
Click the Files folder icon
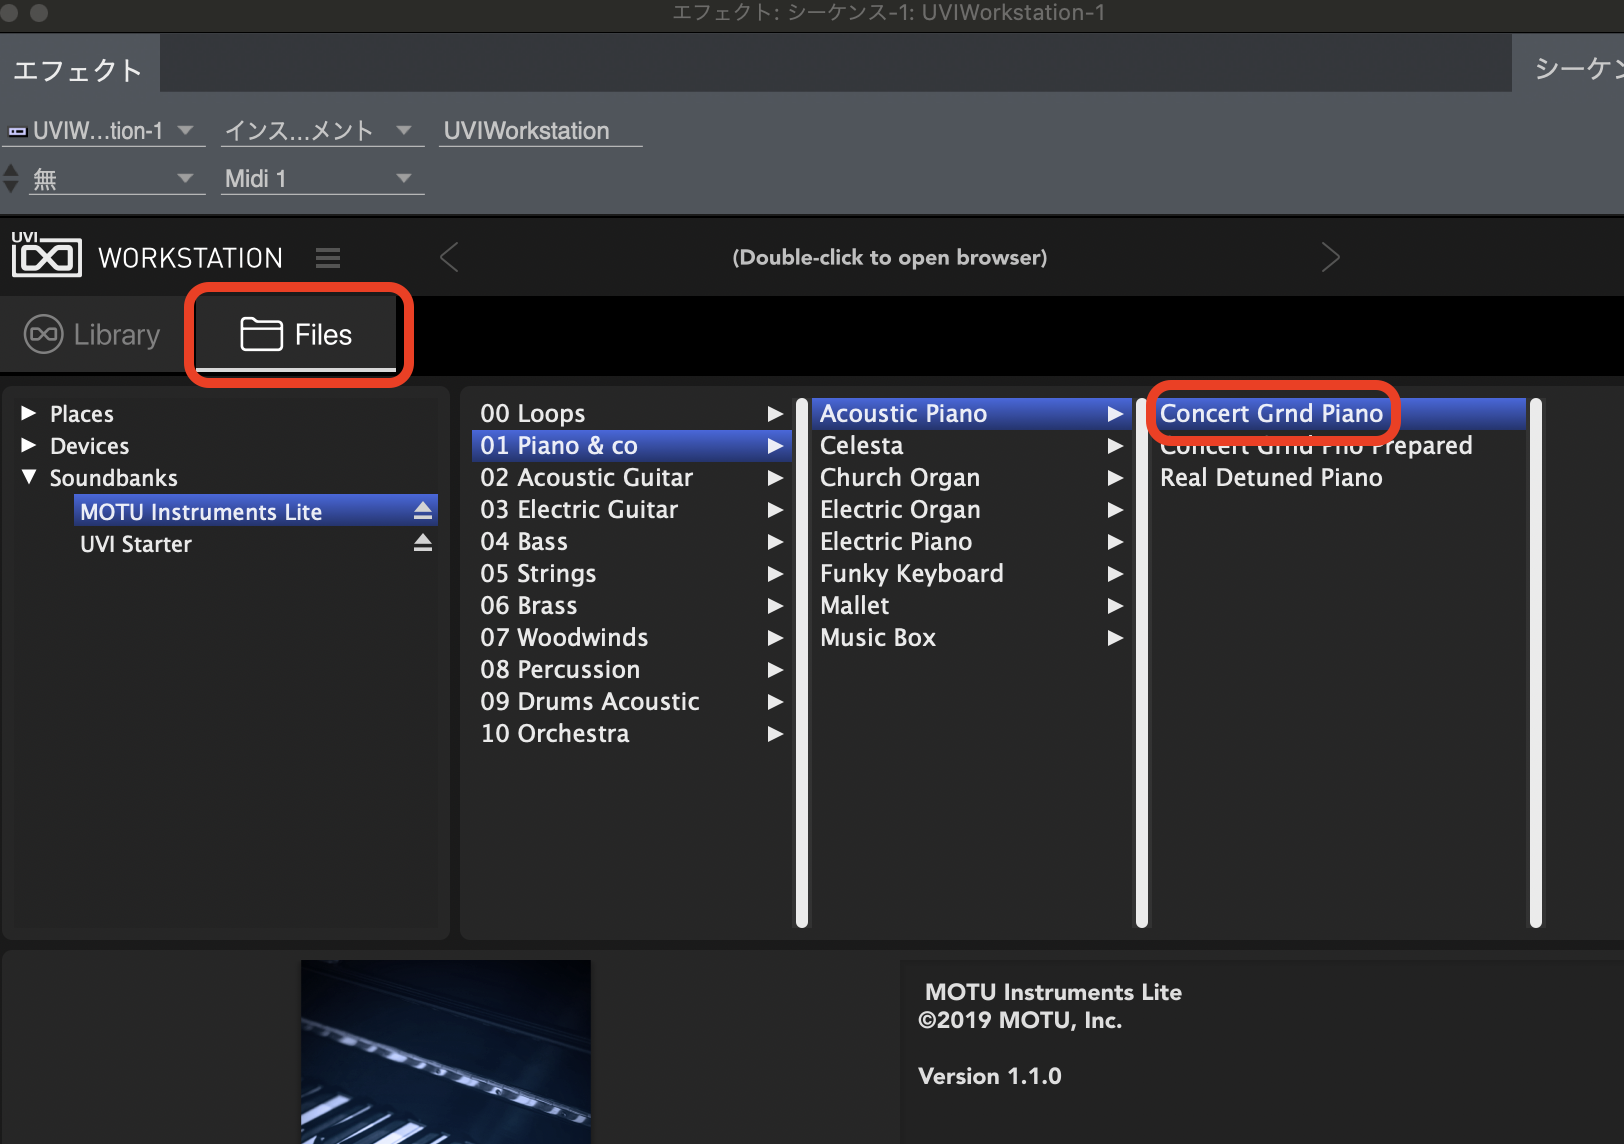tap(261, 334)
